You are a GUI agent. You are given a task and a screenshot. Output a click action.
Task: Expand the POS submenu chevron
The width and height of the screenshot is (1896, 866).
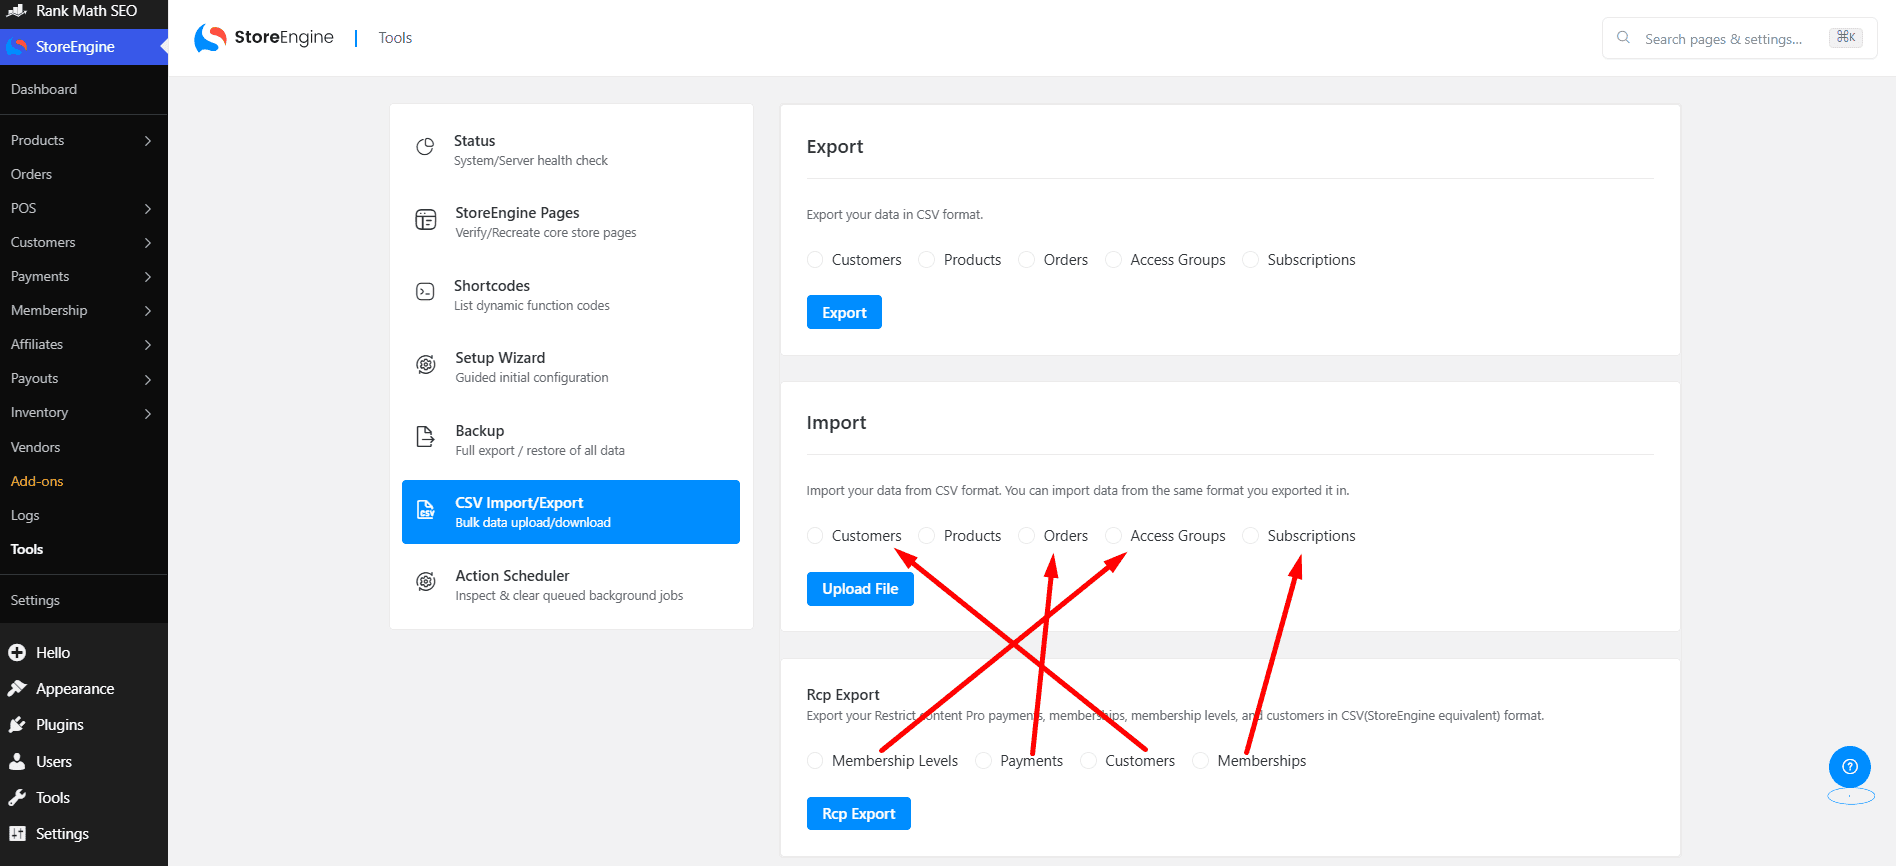(x=148, y=209)
